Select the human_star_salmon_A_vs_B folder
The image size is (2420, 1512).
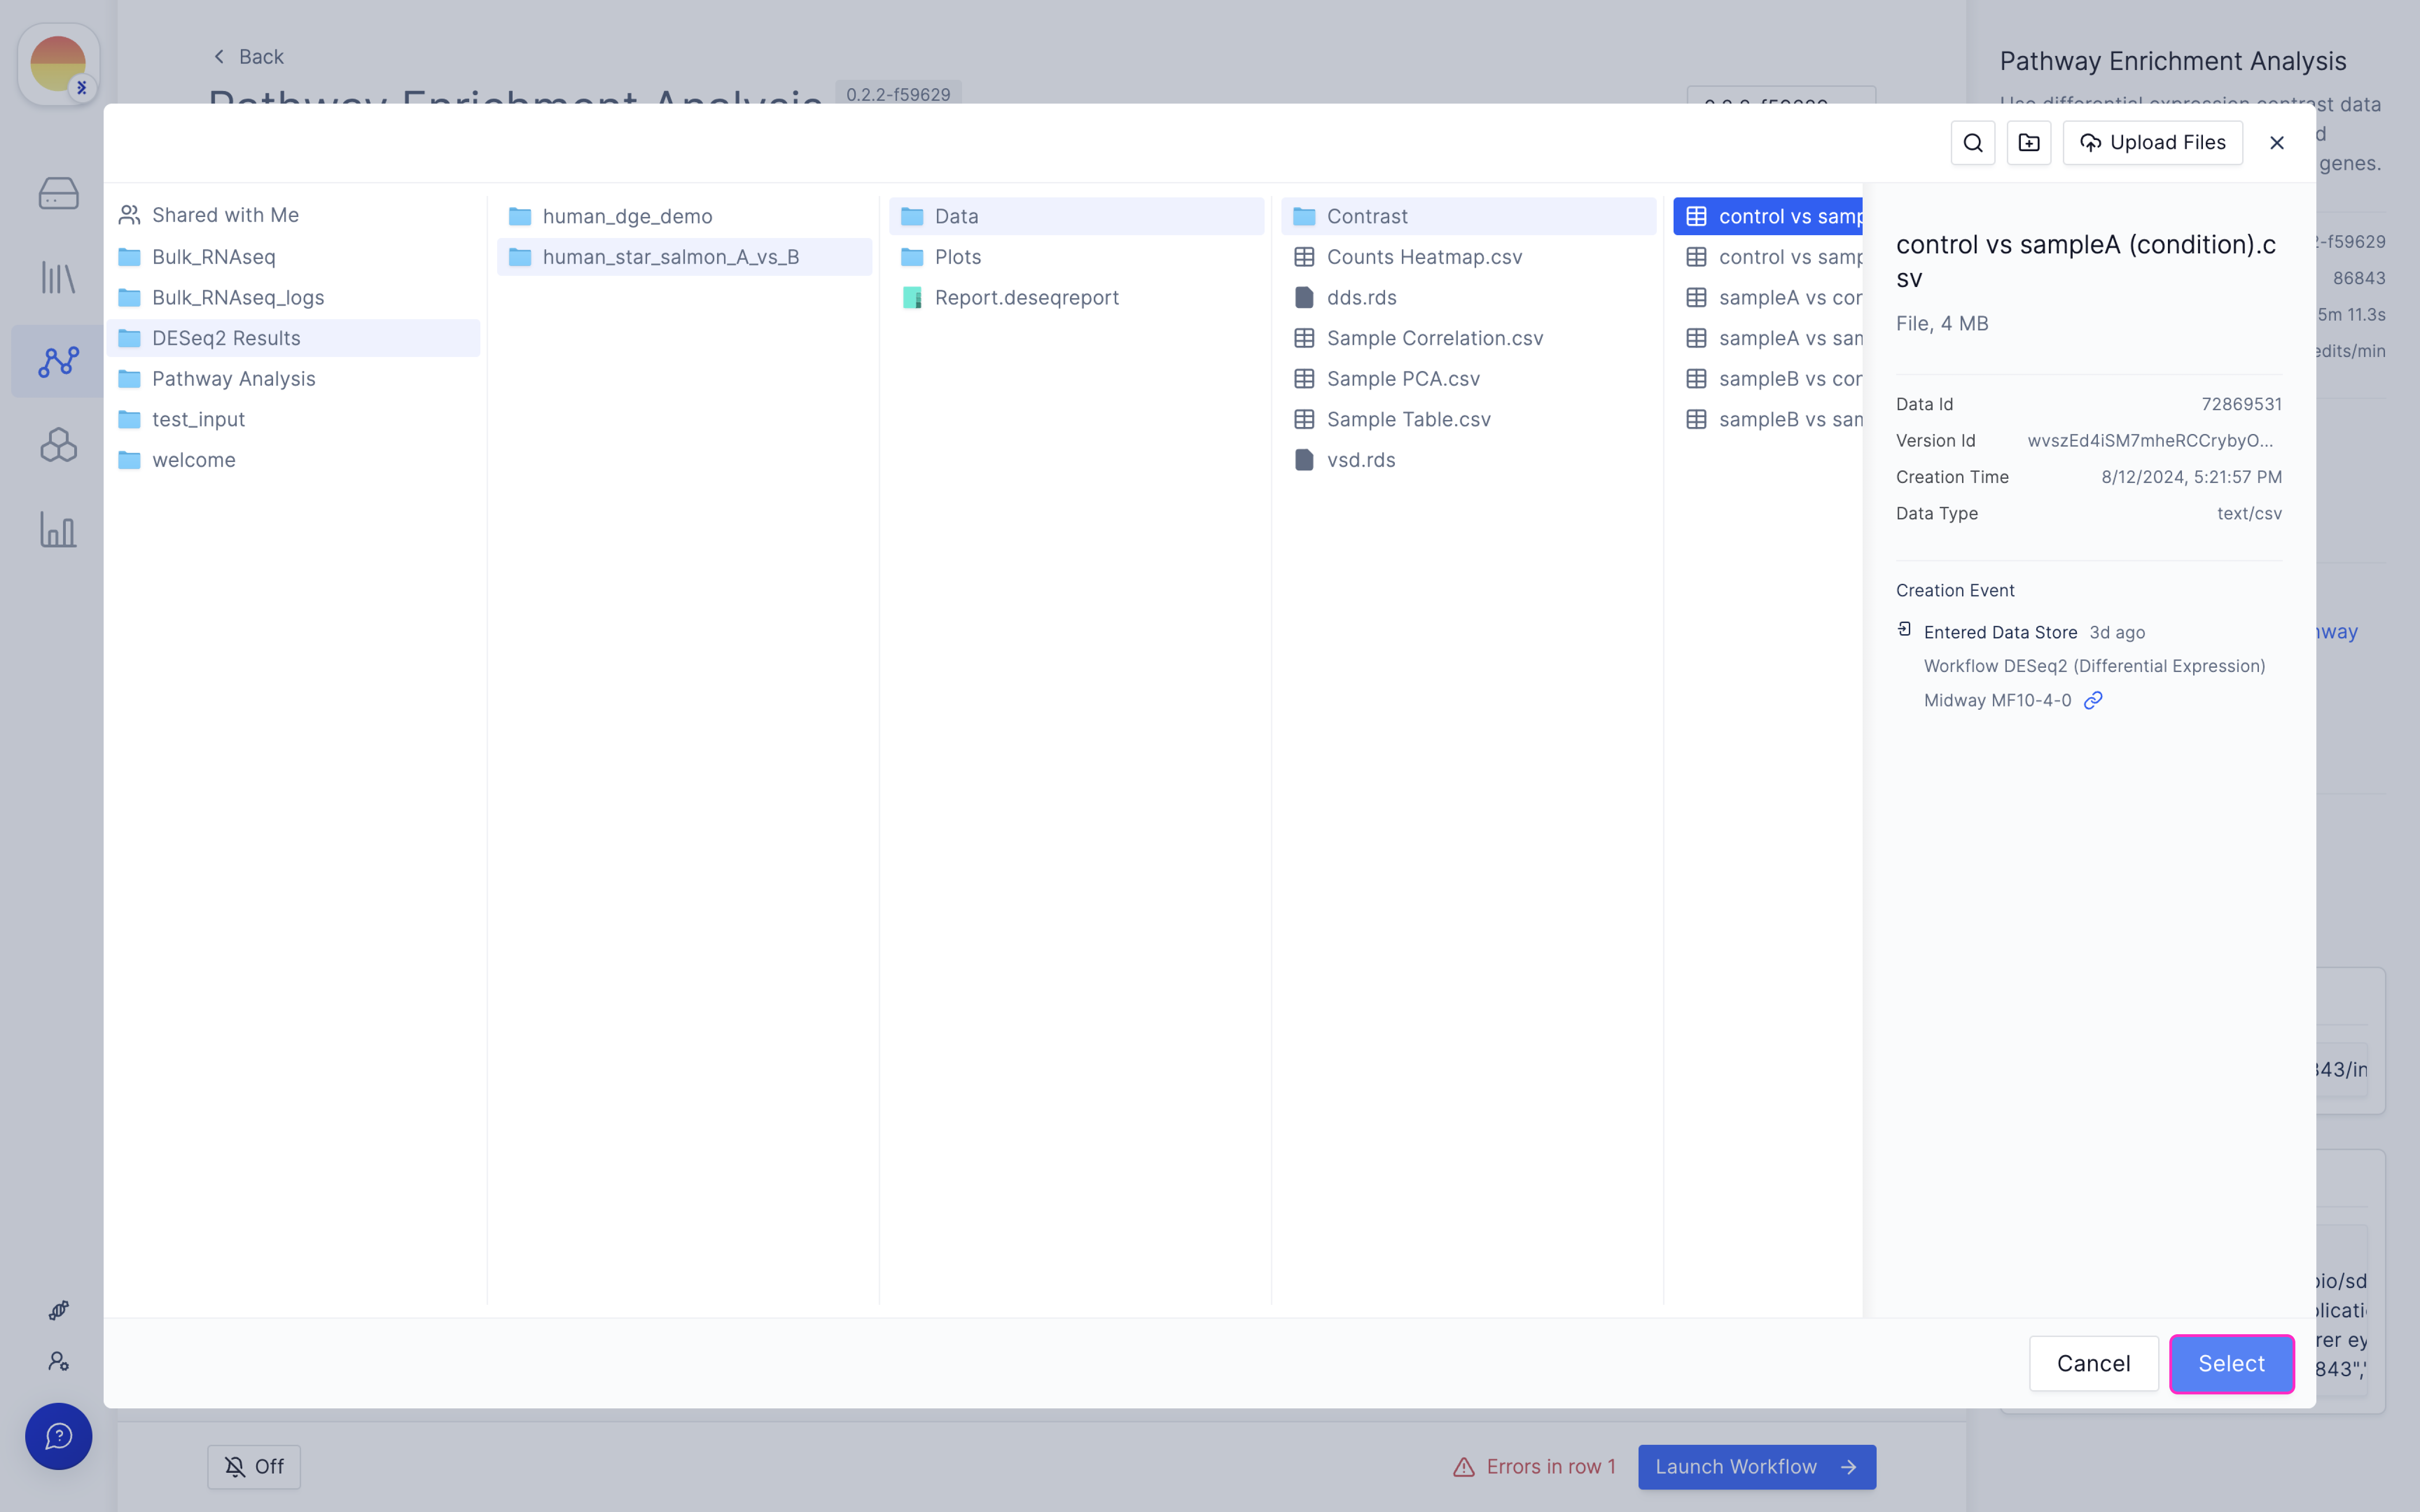point(685,257)
